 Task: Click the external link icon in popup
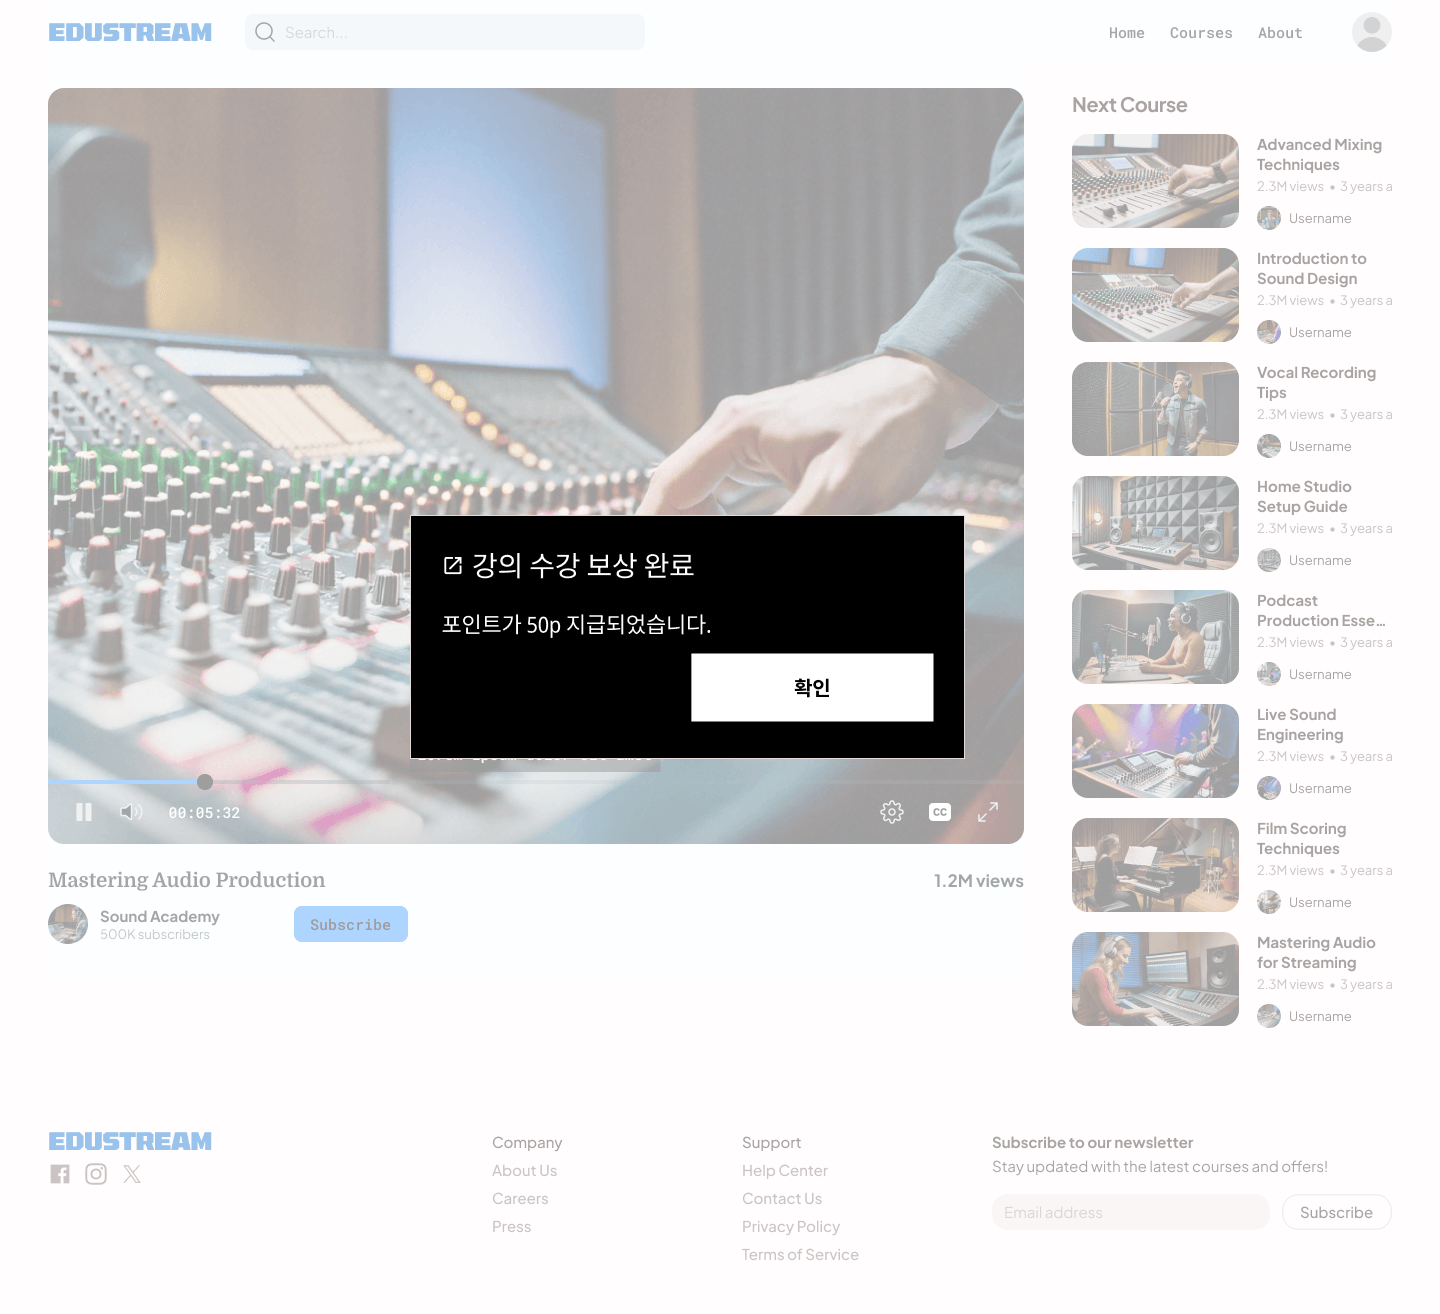coord(453,565)
